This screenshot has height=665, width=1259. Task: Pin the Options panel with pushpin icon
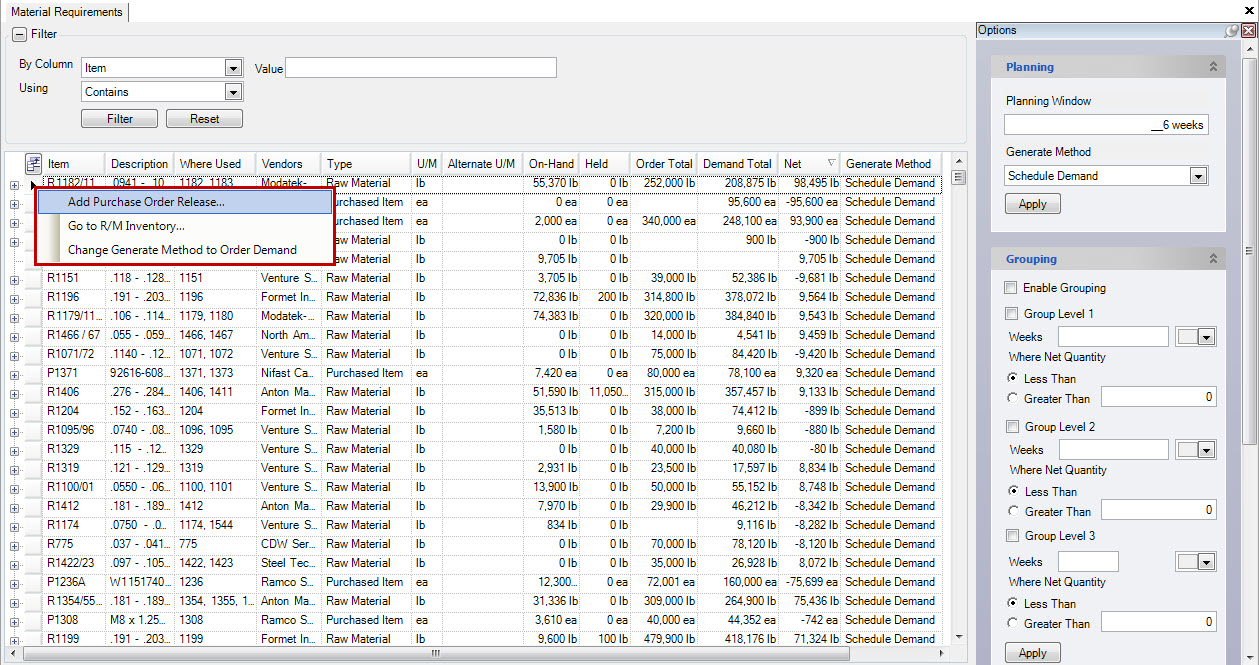[x=1231, y=31]
